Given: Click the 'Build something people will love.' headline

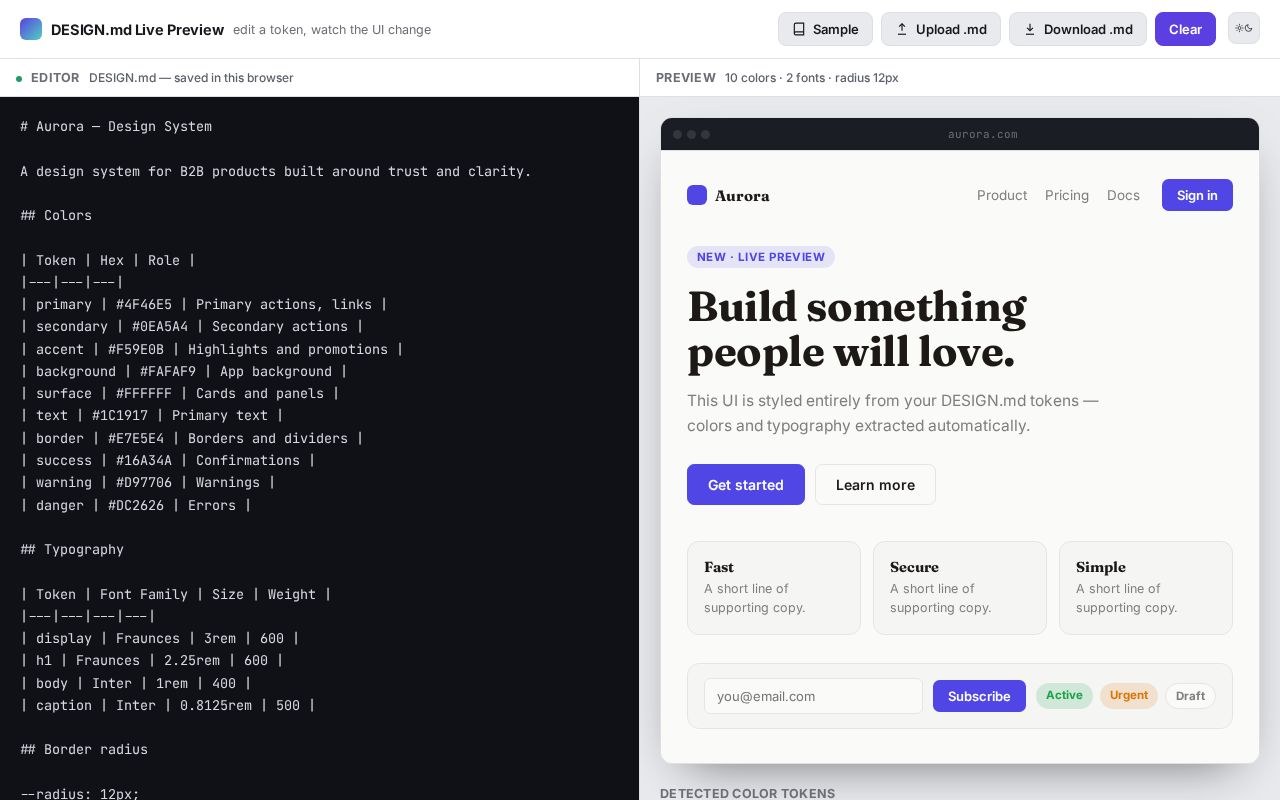Looking at the screenshot, I should [857, 329].
